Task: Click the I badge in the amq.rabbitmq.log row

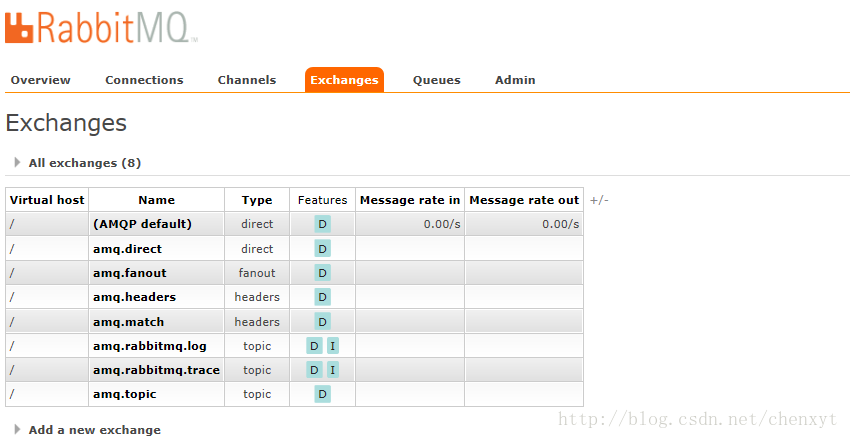Action: 333,346
